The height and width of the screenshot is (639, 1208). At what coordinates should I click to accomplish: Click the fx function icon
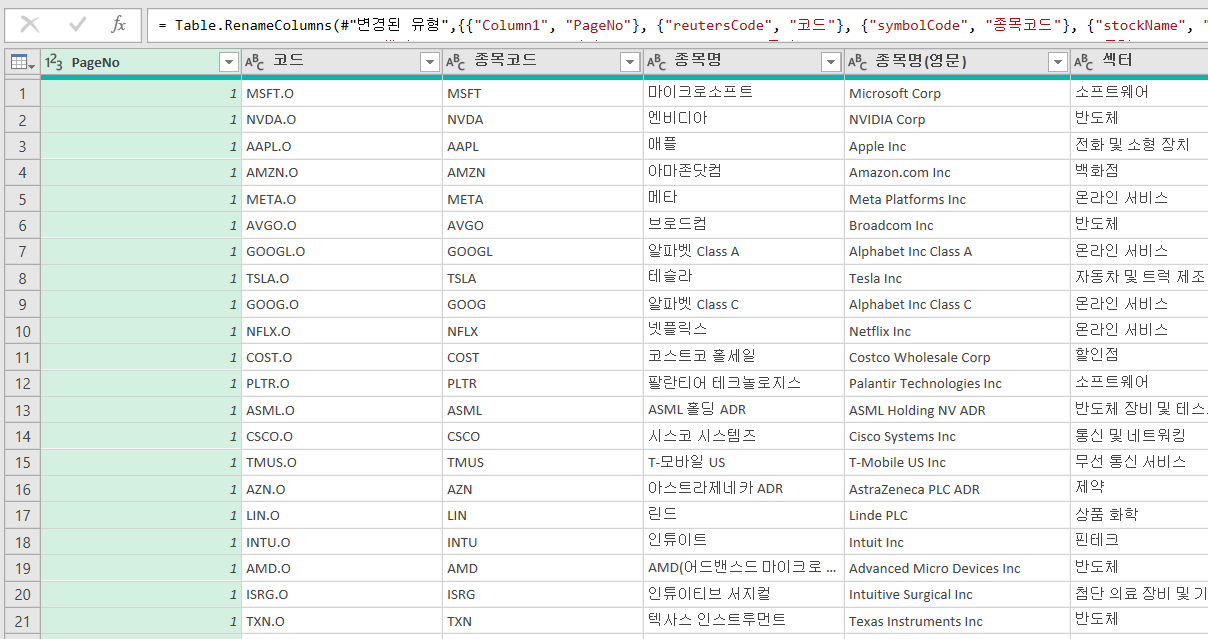118,25
